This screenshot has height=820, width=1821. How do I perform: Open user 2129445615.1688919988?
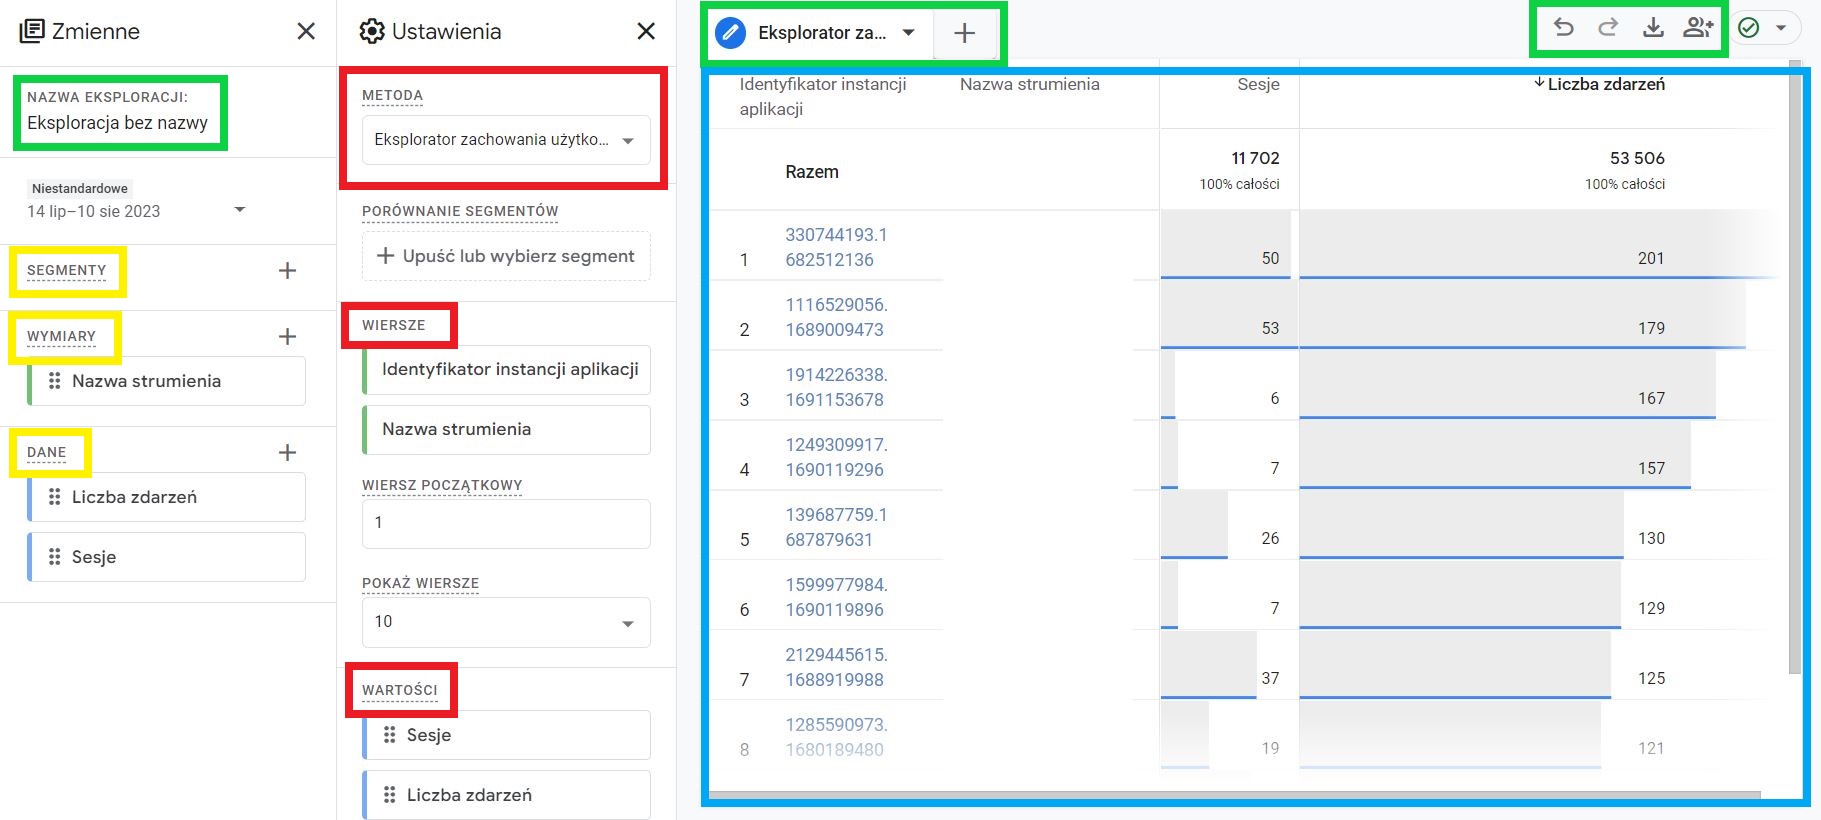pyautogui.click(x=836, y=667)
